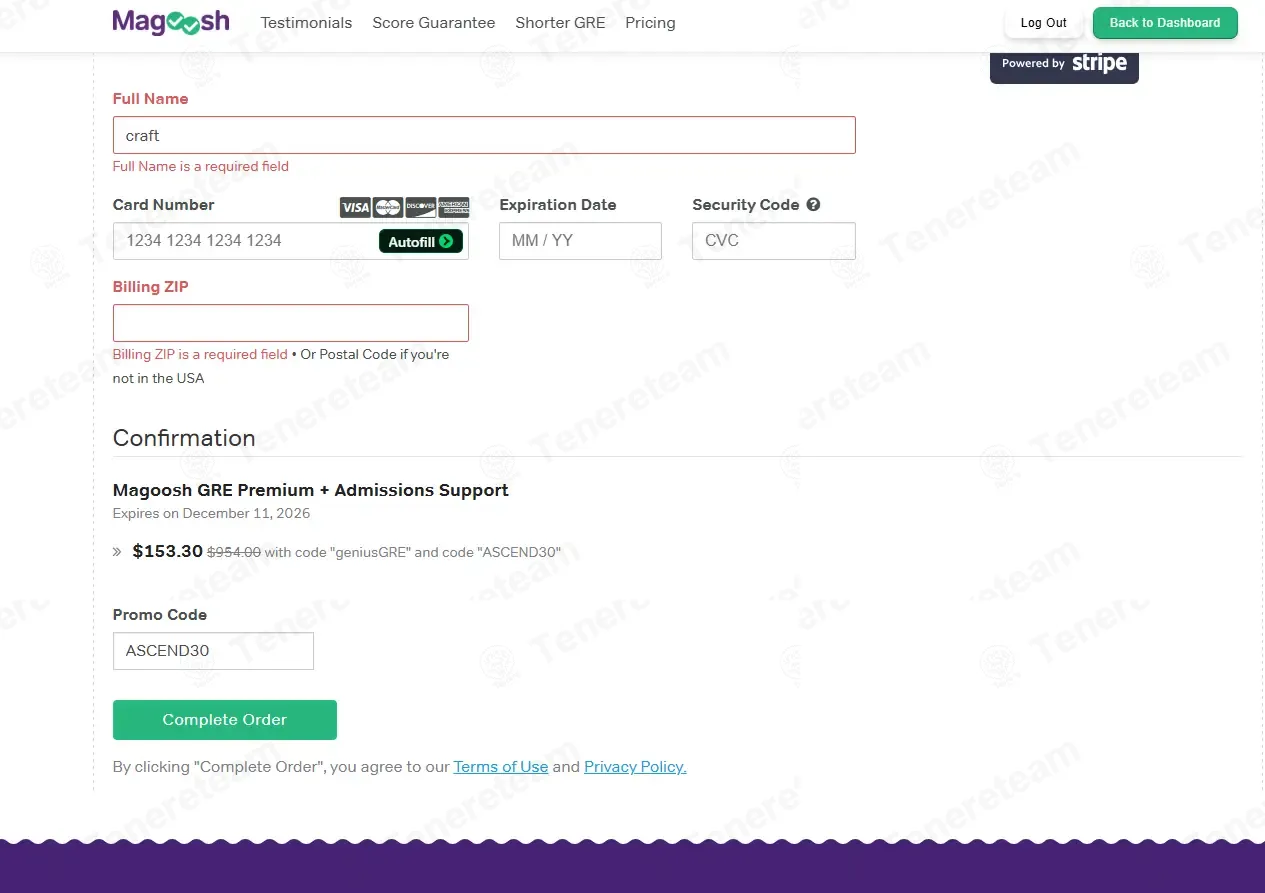Screen dimensions: 1265x893
Task: Go to Shorter GRE page
Action: coord(560,23)
